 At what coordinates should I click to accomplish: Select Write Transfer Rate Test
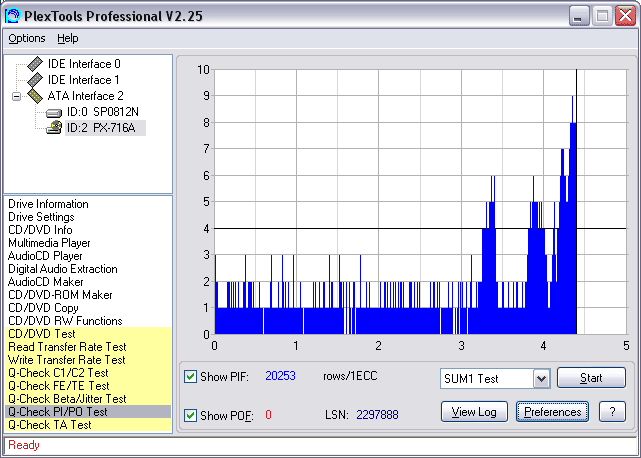click(88, 360)
